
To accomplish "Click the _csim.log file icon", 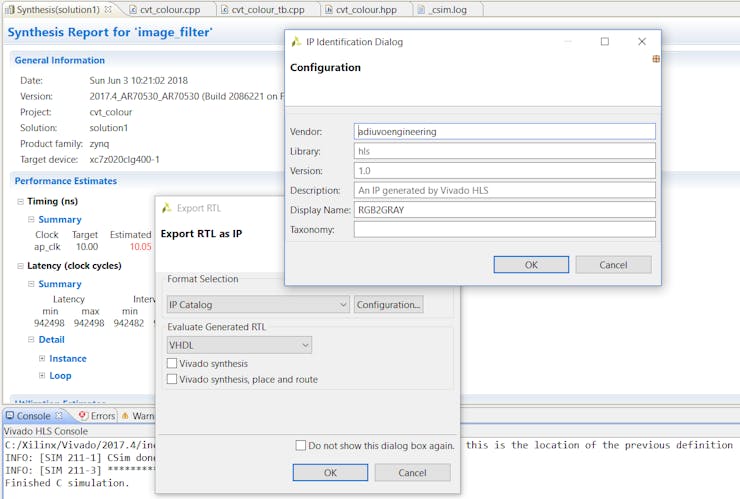I will click(x=421, y=9).
